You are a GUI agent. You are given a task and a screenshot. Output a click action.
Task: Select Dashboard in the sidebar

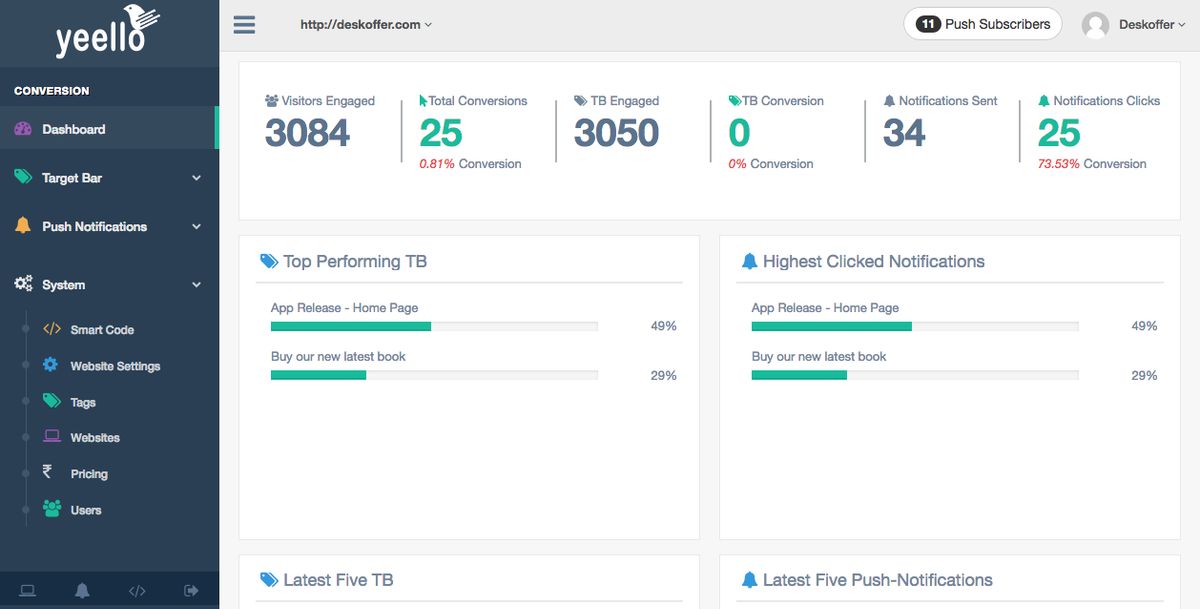click(74, 129)
